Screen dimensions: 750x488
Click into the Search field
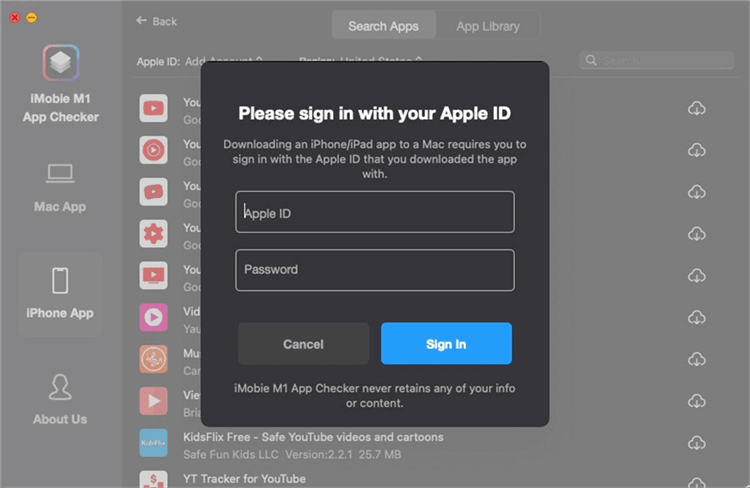click(x=656, y=60)
